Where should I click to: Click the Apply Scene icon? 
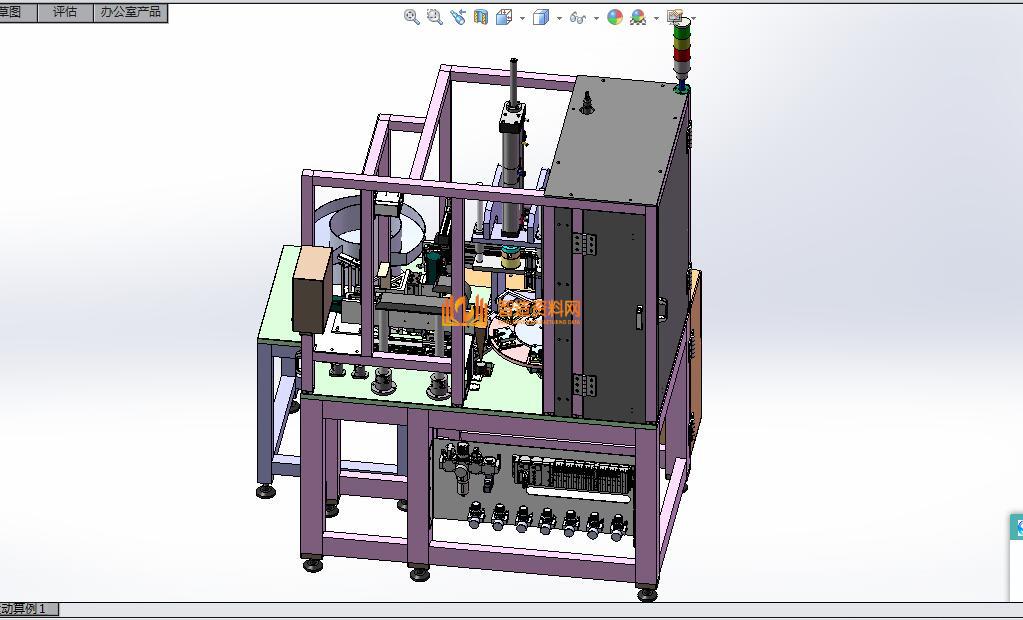pyautogui.click(x=638, y=17)
